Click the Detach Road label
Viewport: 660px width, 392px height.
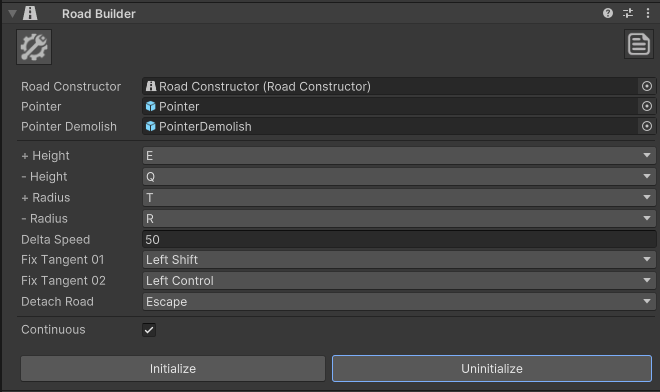57,301
